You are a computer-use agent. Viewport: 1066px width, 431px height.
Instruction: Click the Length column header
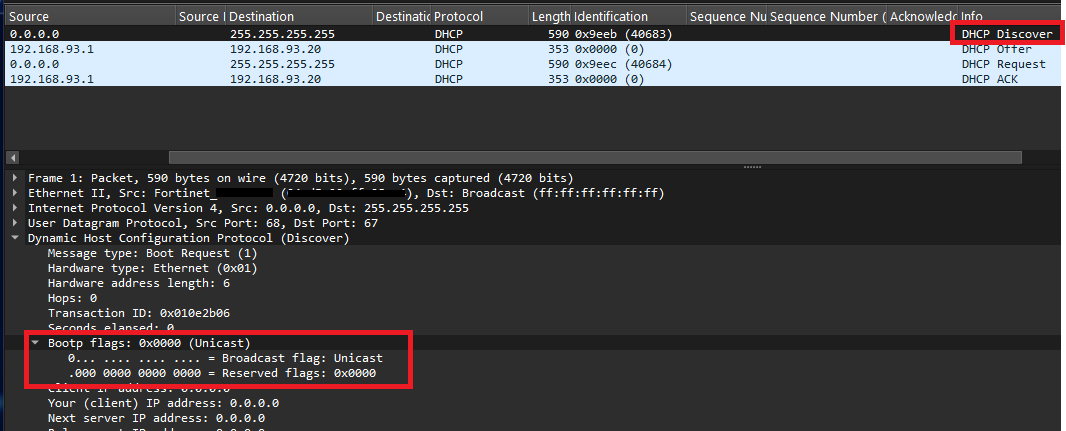click(550, 16)
